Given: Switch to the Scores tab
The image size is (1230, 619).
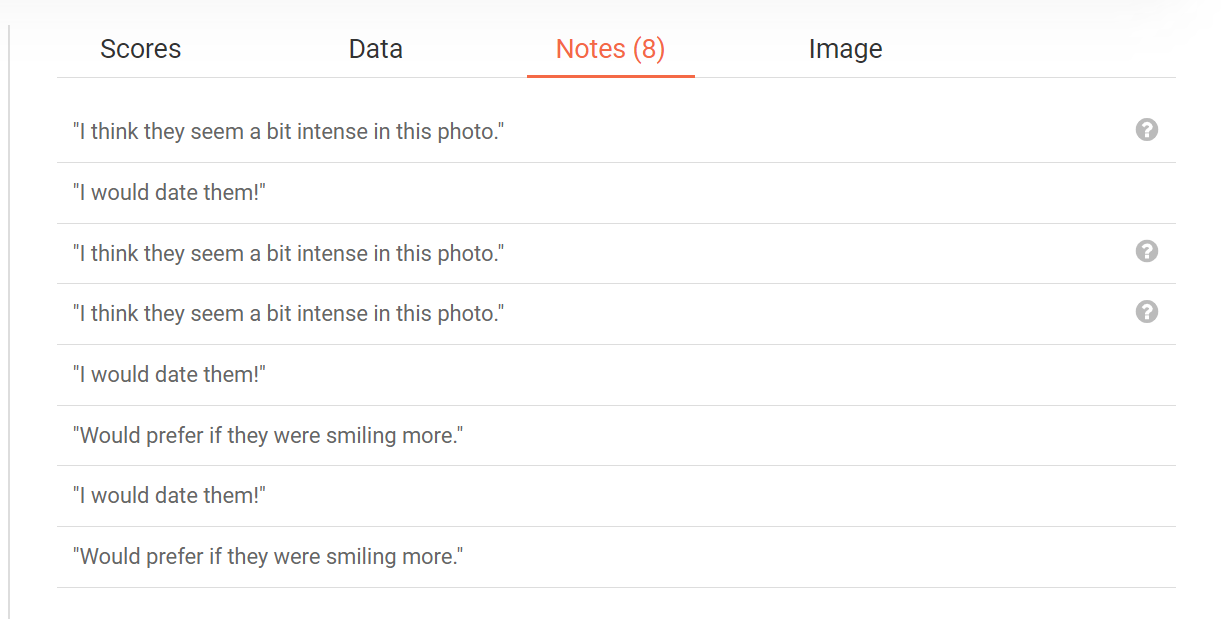Looking at the screenshot, I should pos(141,49).
